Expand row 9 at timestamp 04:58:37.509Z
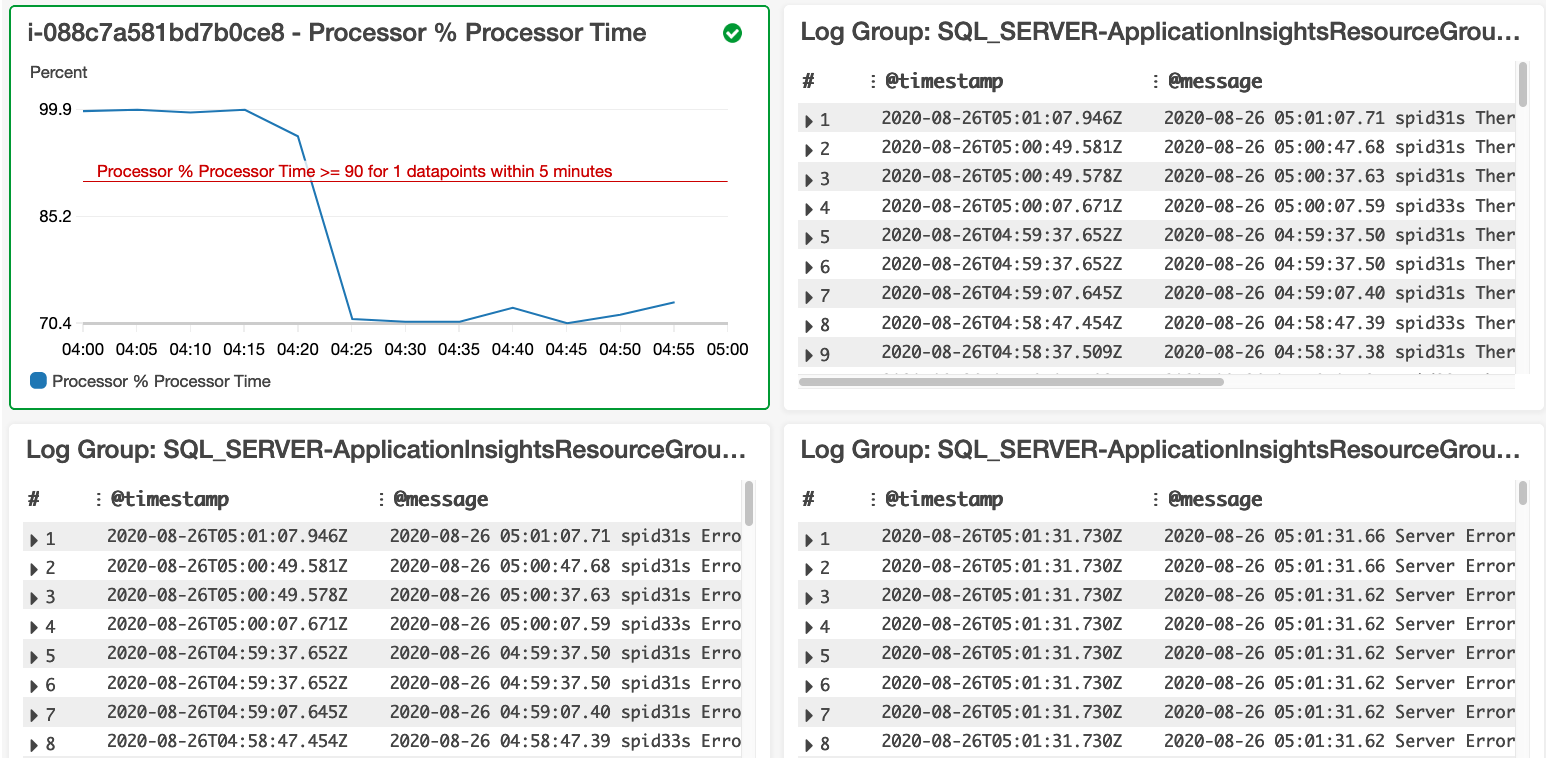 click(809, 355)
